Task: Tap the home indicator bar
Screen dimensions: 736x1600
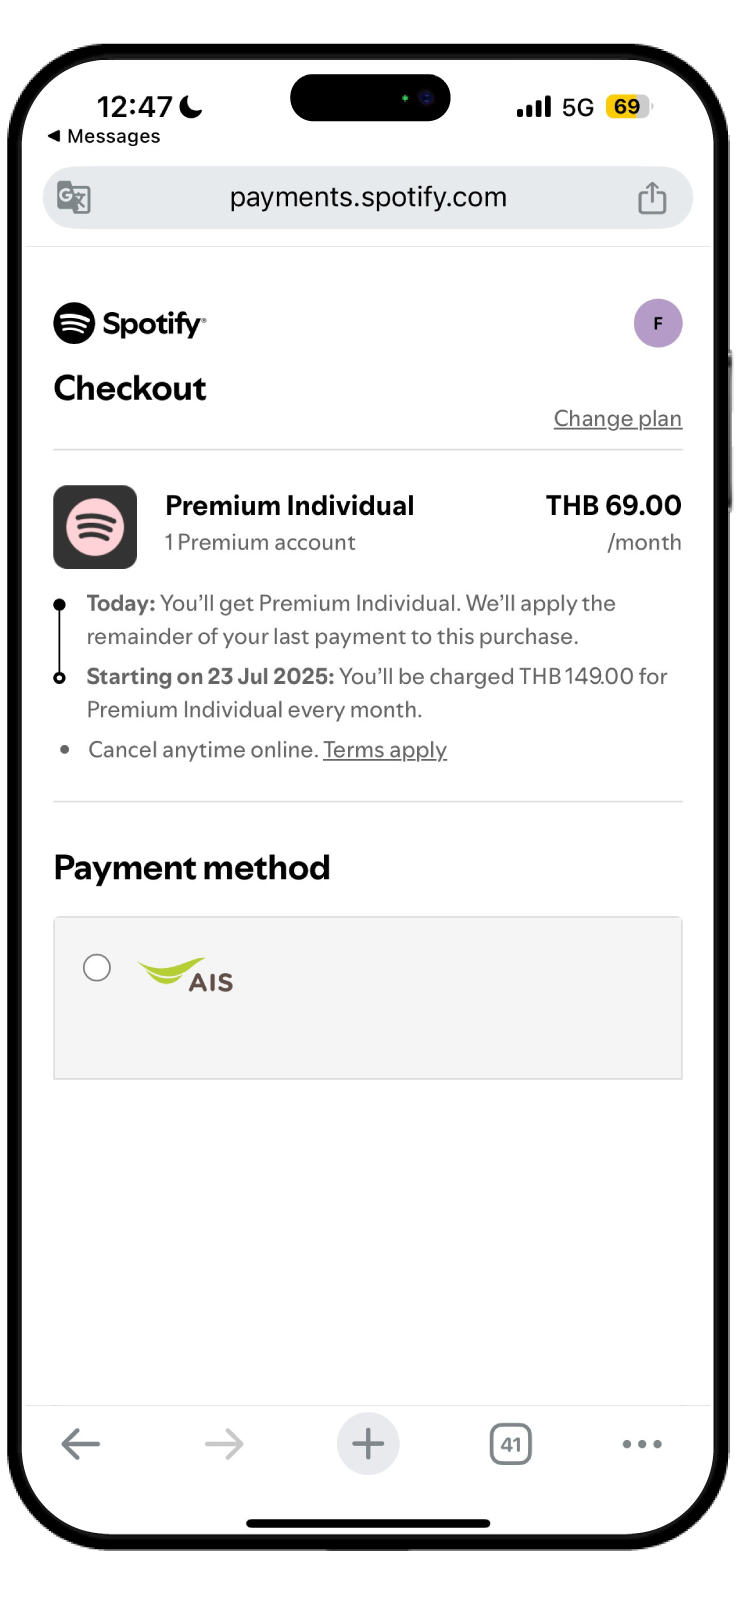Action: (x=368, y=1523)
